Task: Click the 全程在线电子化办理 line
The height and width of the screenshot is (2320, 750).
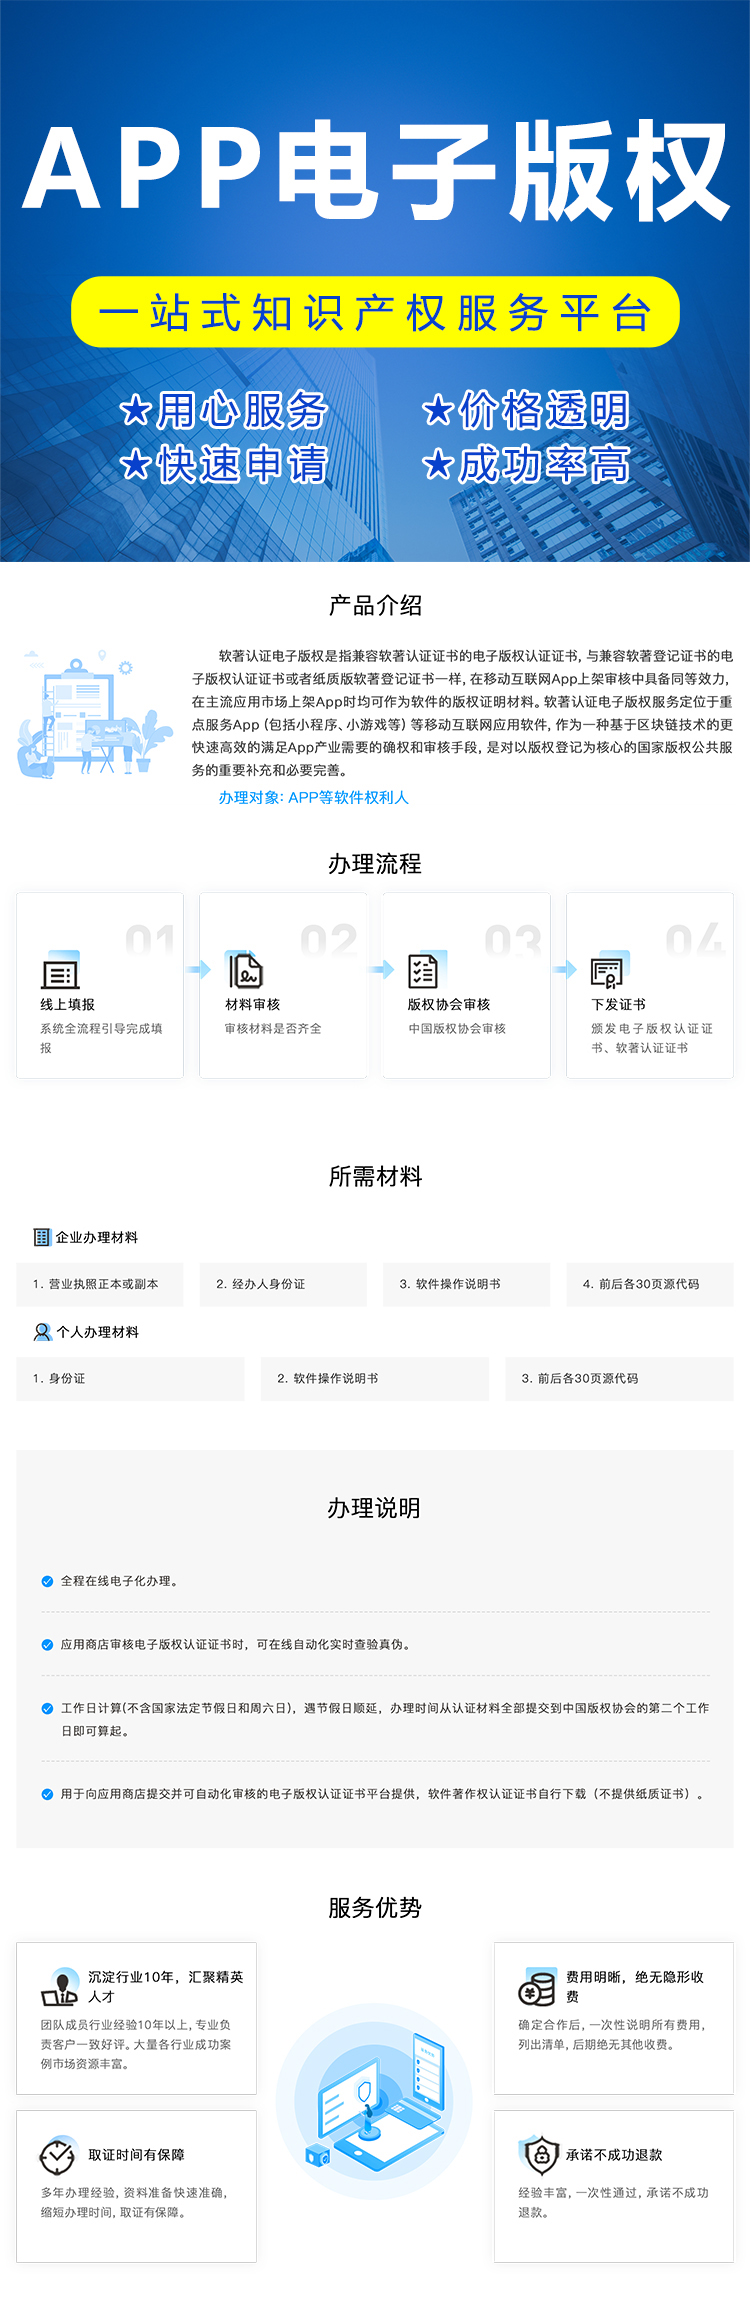Action: click(x=120, y=1581)
